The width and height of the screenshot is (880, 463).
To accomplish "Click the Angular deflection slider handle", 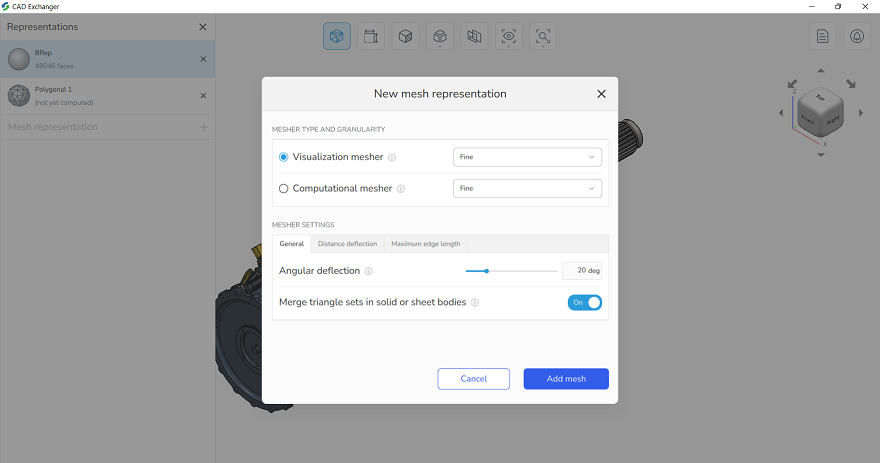I will coord(487,271).
